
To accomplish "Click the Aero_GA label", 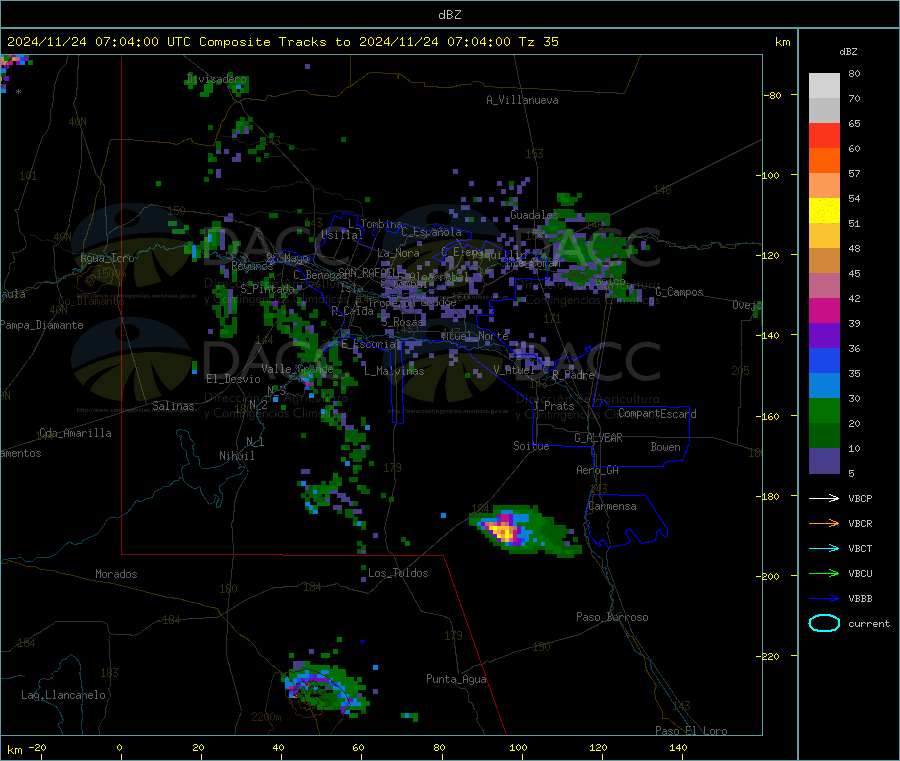I will [598, 470].
